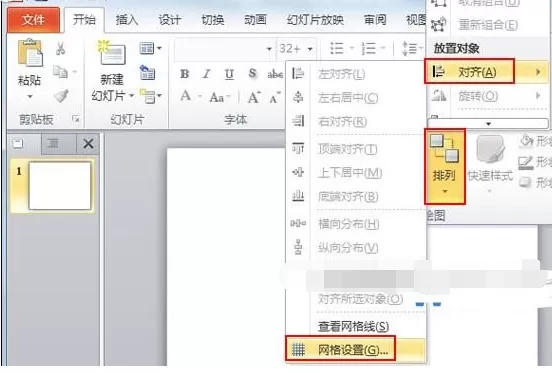Click the Shape Effects icon
The image size is (552, 373).
[526, 183]
